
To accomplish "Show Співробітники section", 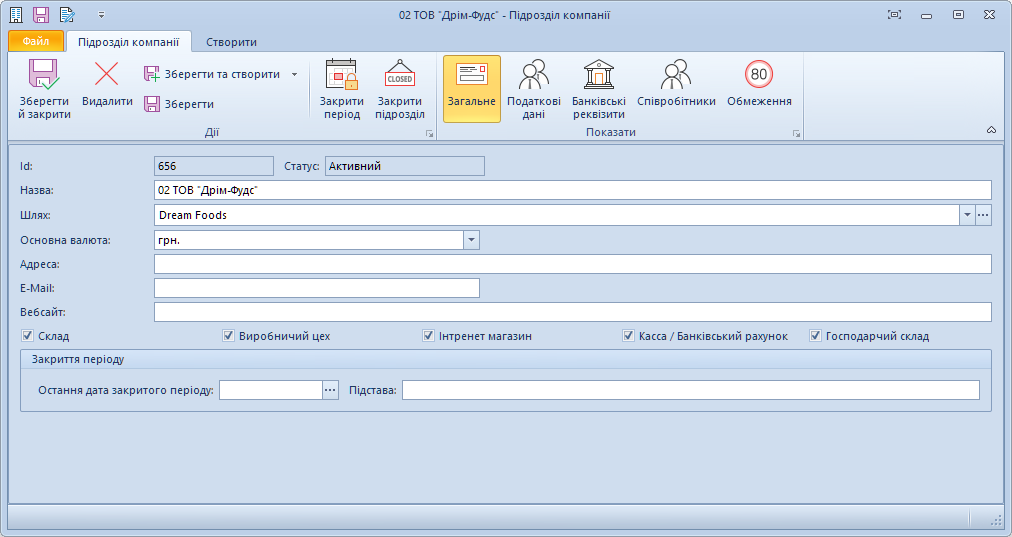I will pos(676,75).
